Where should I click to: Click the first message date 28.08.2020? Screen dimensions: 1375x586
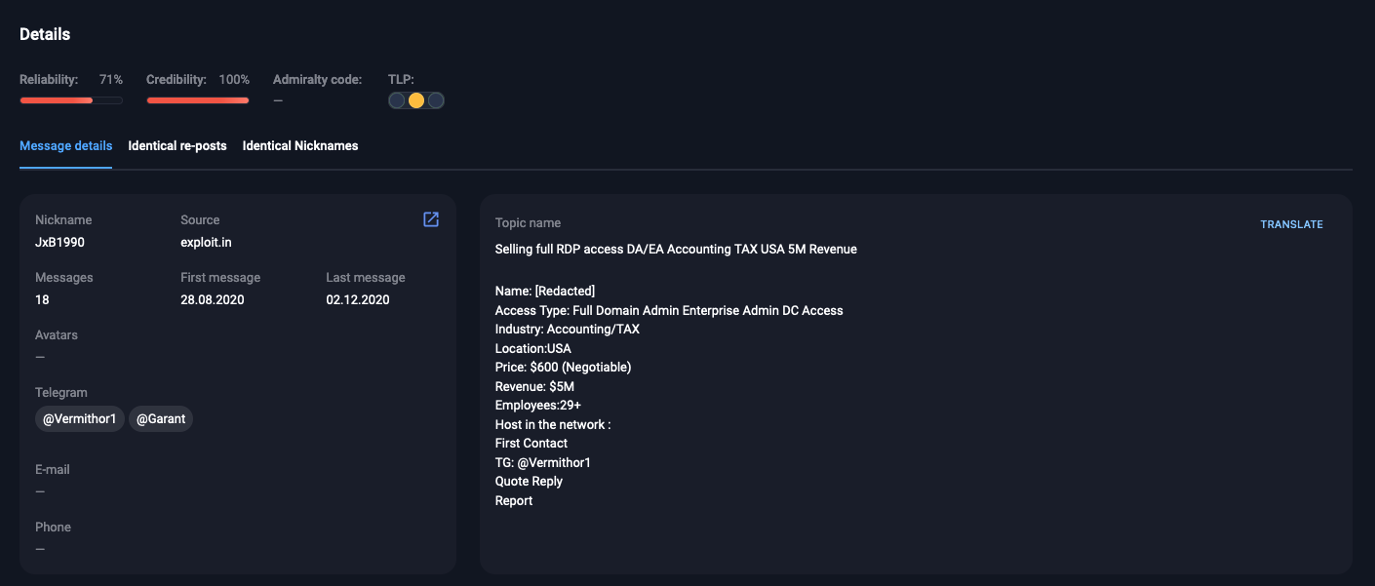(212, 300)
